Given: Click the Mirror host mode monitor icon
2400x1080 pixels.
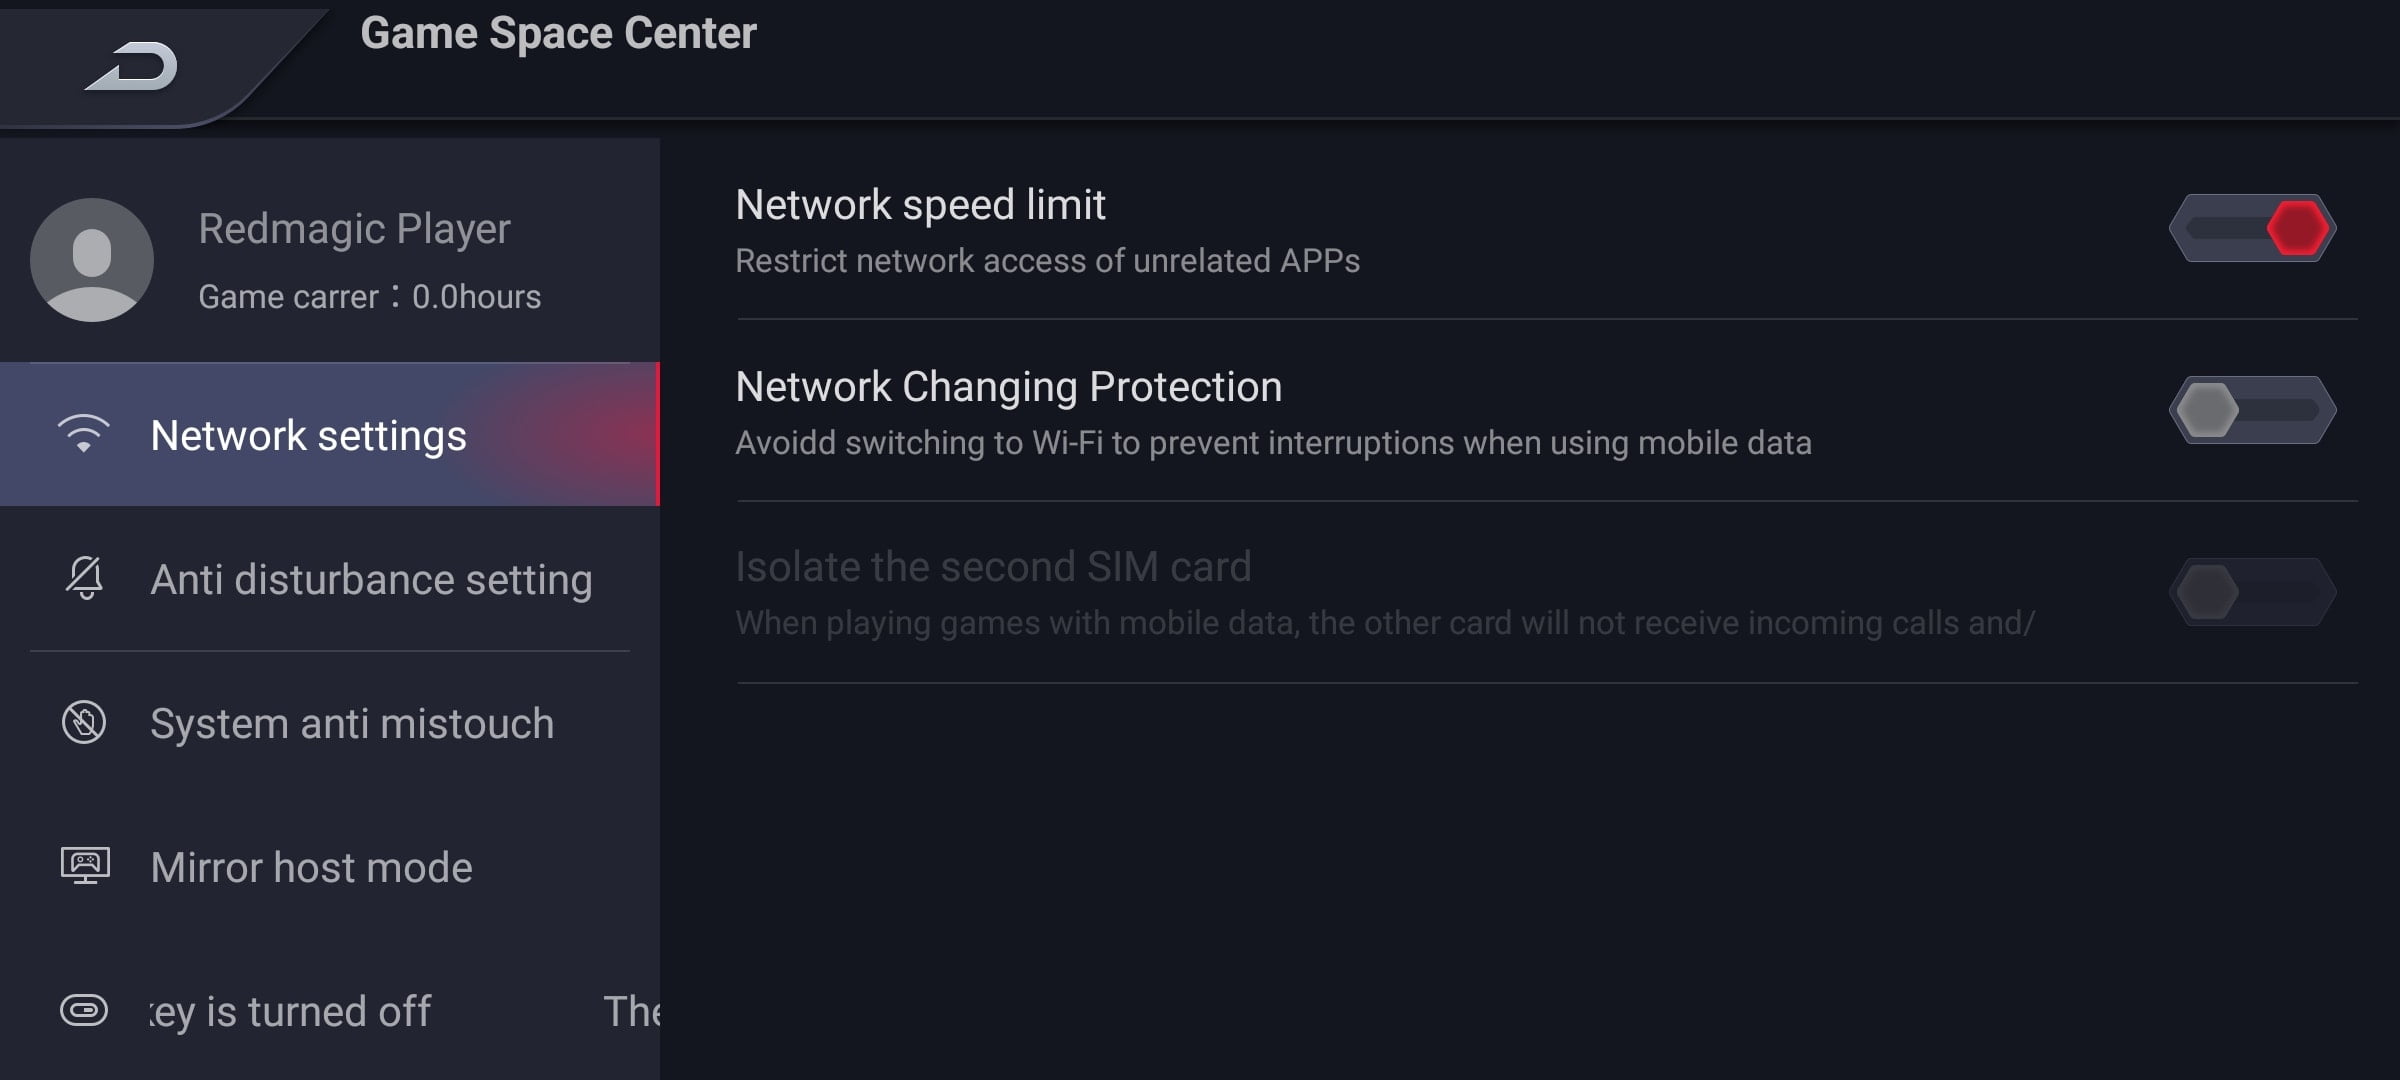Looking at the screenshot, I should pos(85,866).
